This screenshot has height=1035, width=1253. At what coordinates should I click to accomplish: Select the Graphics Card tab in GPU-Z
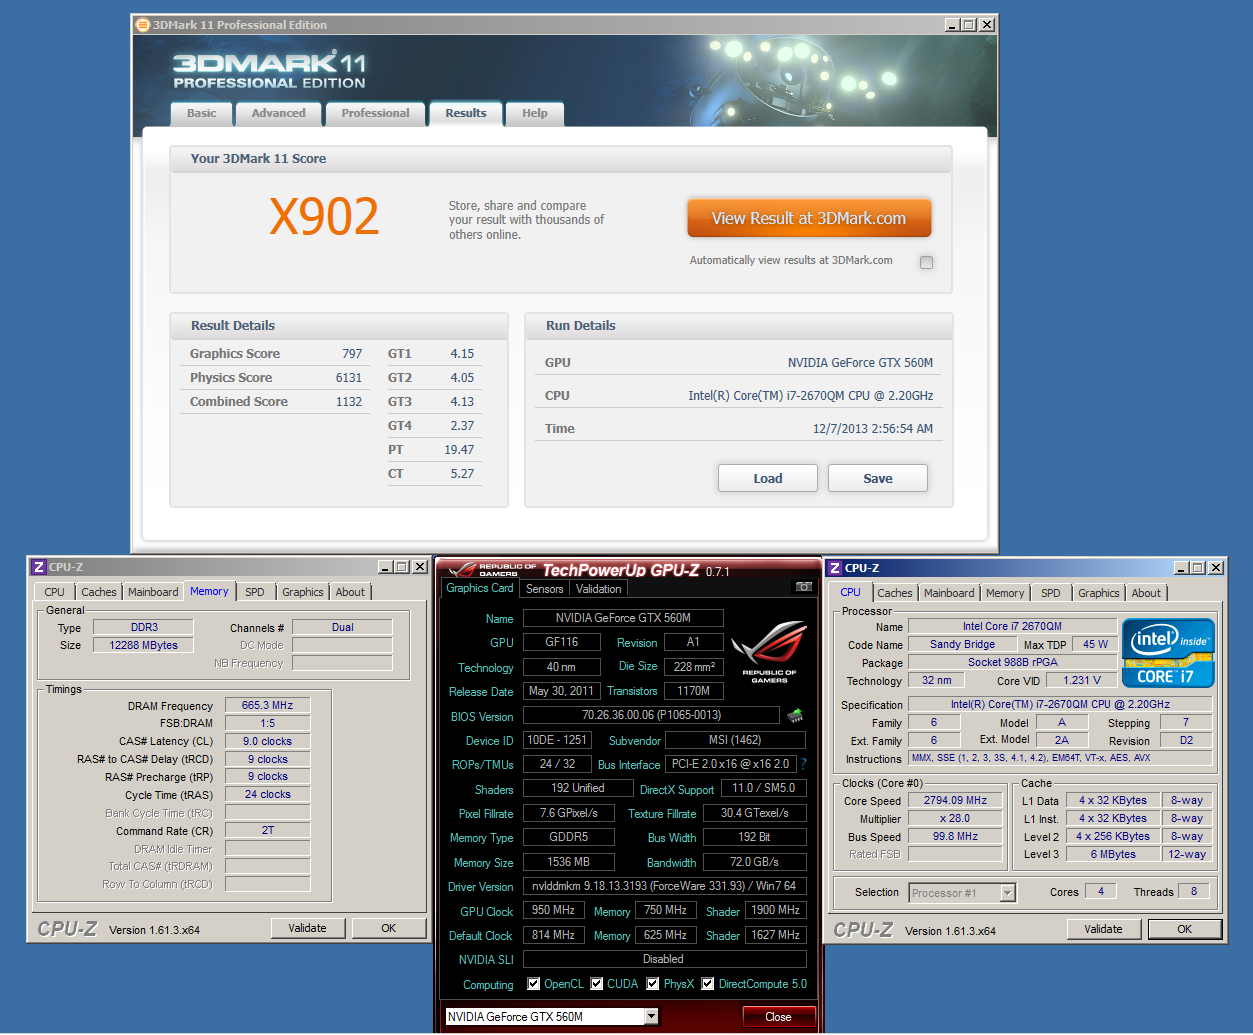[x=480, y=588]
